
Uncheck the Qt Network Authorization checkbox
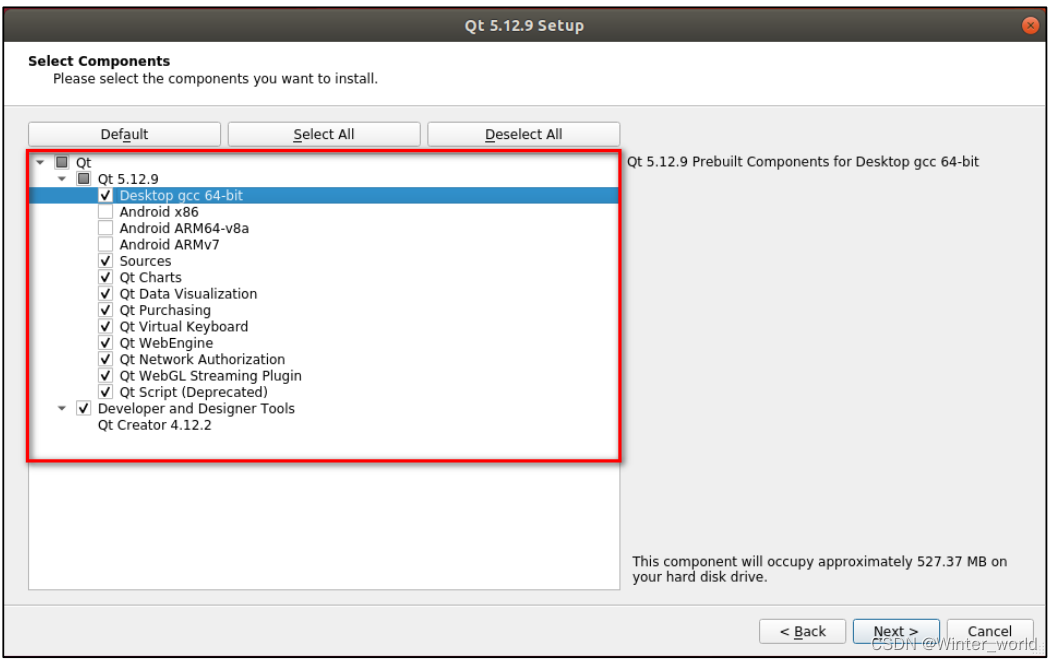[x=105, y=360]
